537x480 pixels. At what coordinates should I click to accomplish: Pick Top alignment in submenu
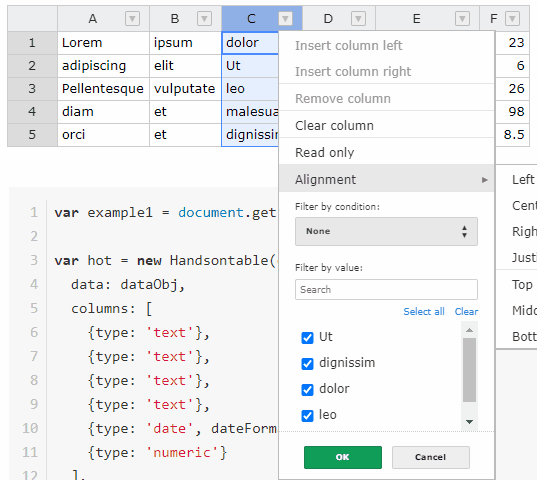click(516, 285)
